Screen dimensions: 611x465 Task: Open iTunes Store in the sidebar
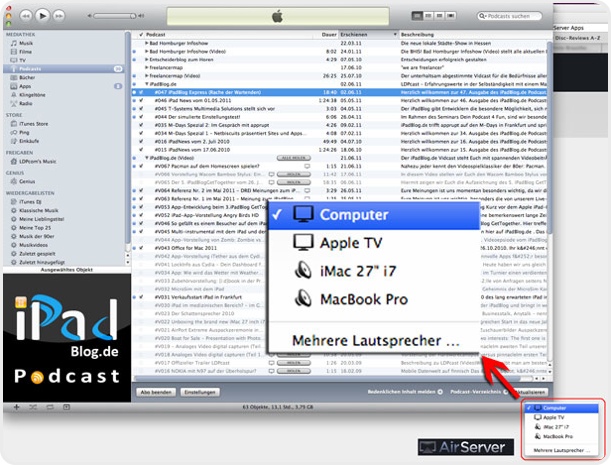point(34,124)
